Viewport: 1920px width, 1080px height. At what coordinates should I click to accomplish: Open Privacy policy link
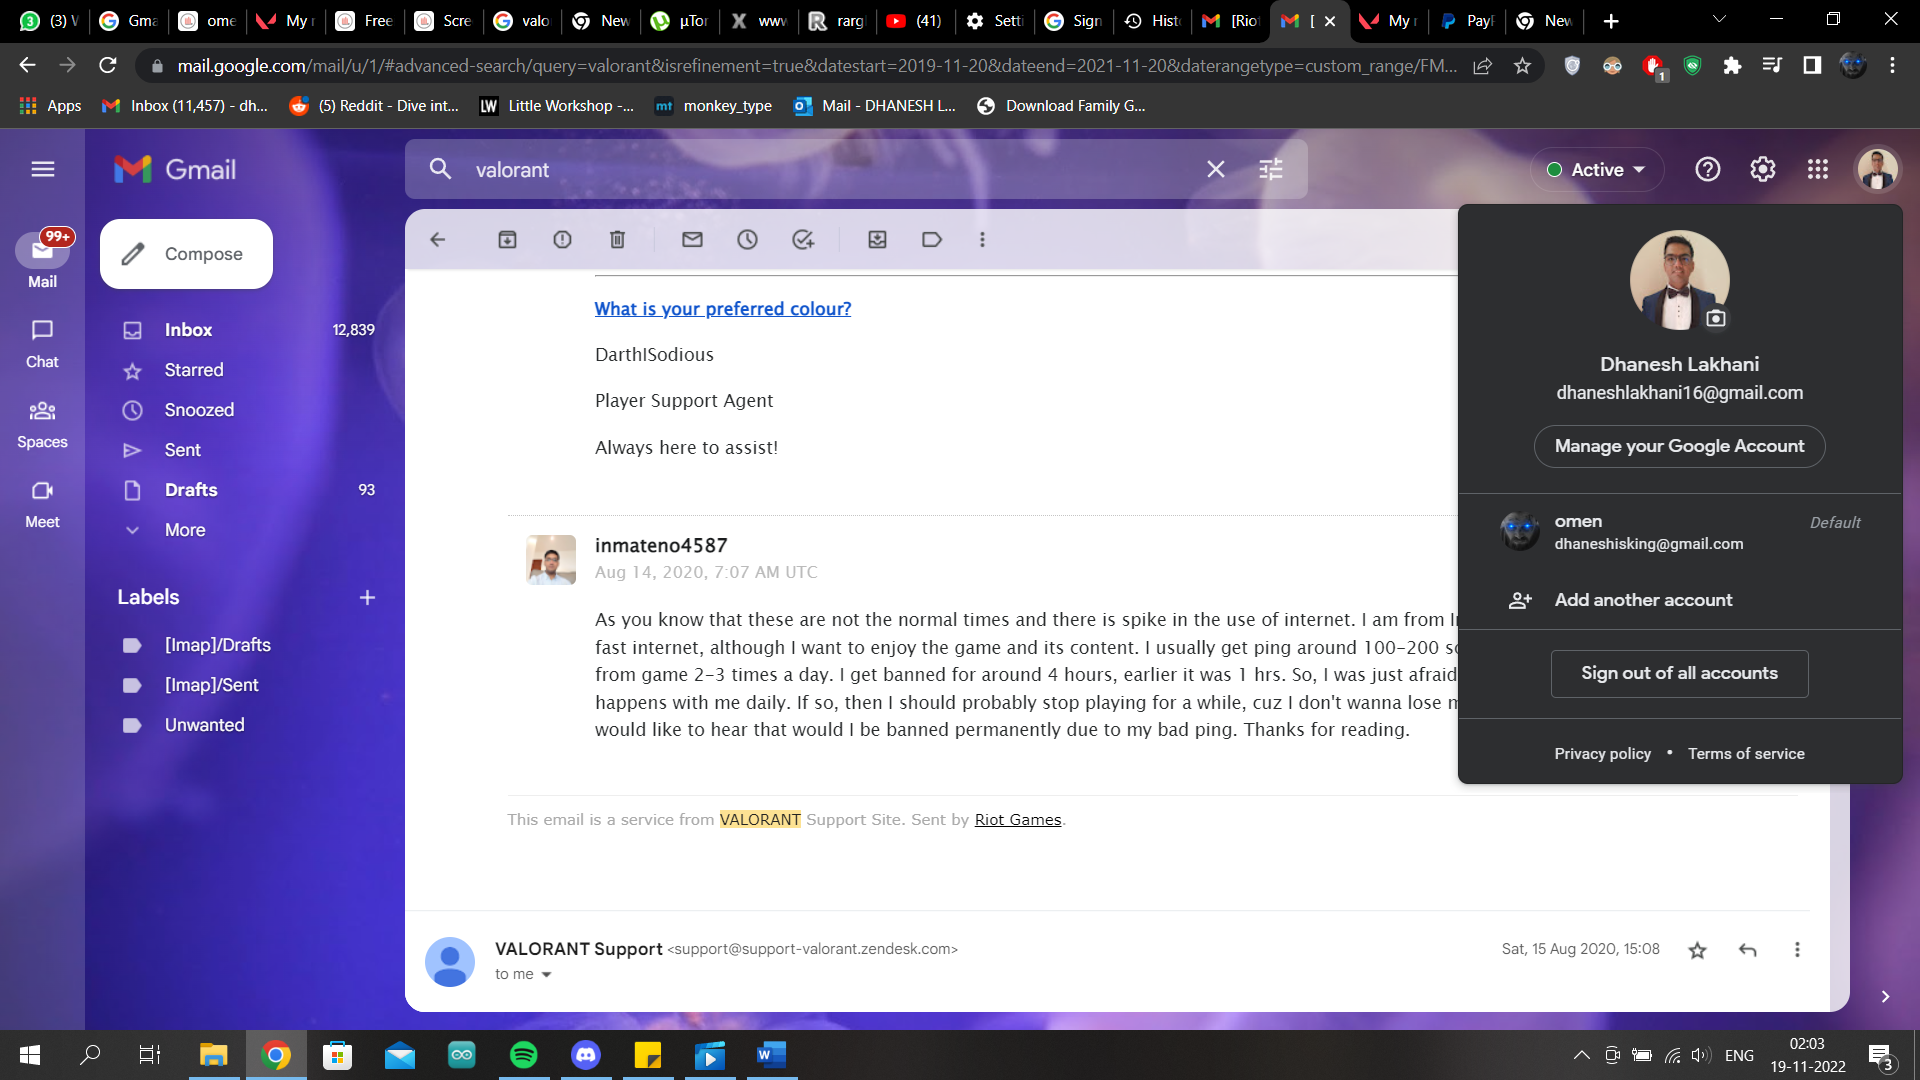1602,754
